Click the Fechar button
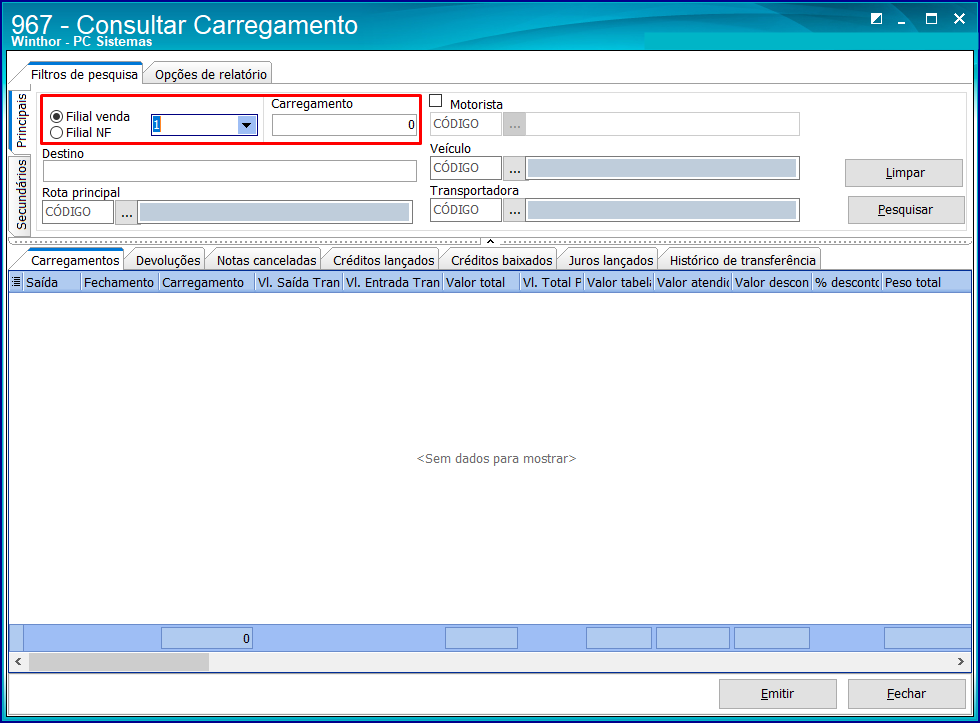Screen dimensions: 980x723 pos(906,694)
